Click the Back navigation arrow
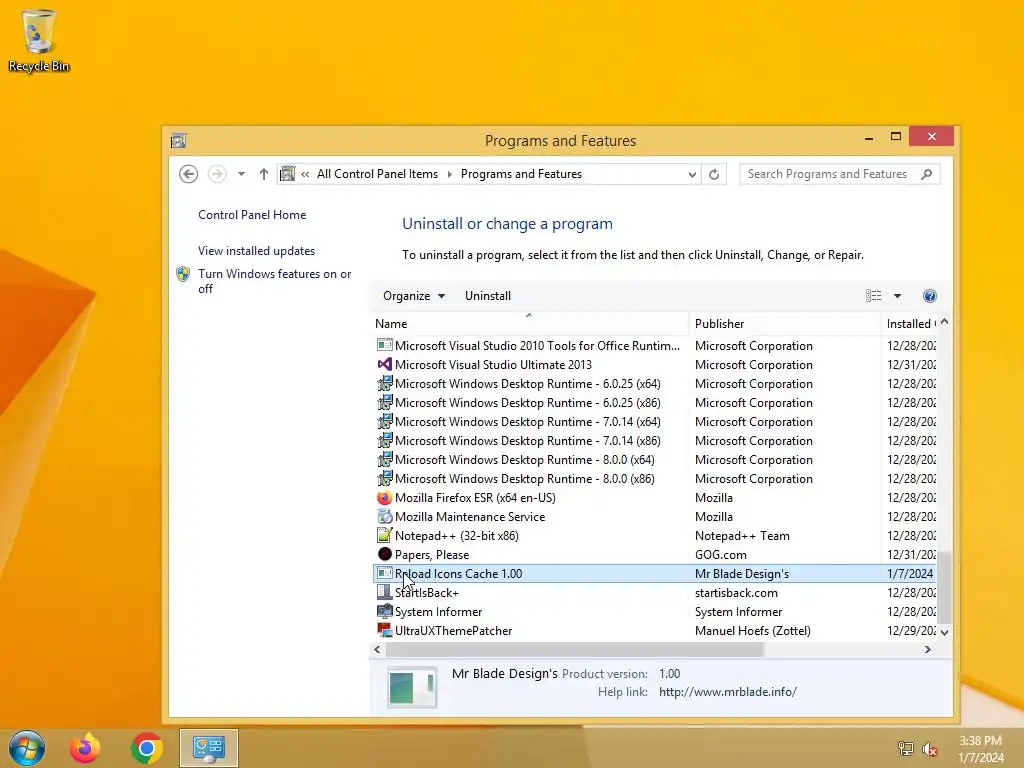The height and width of the screenshot is (768, 1024). pyautogui.click(x=189, y=174)
